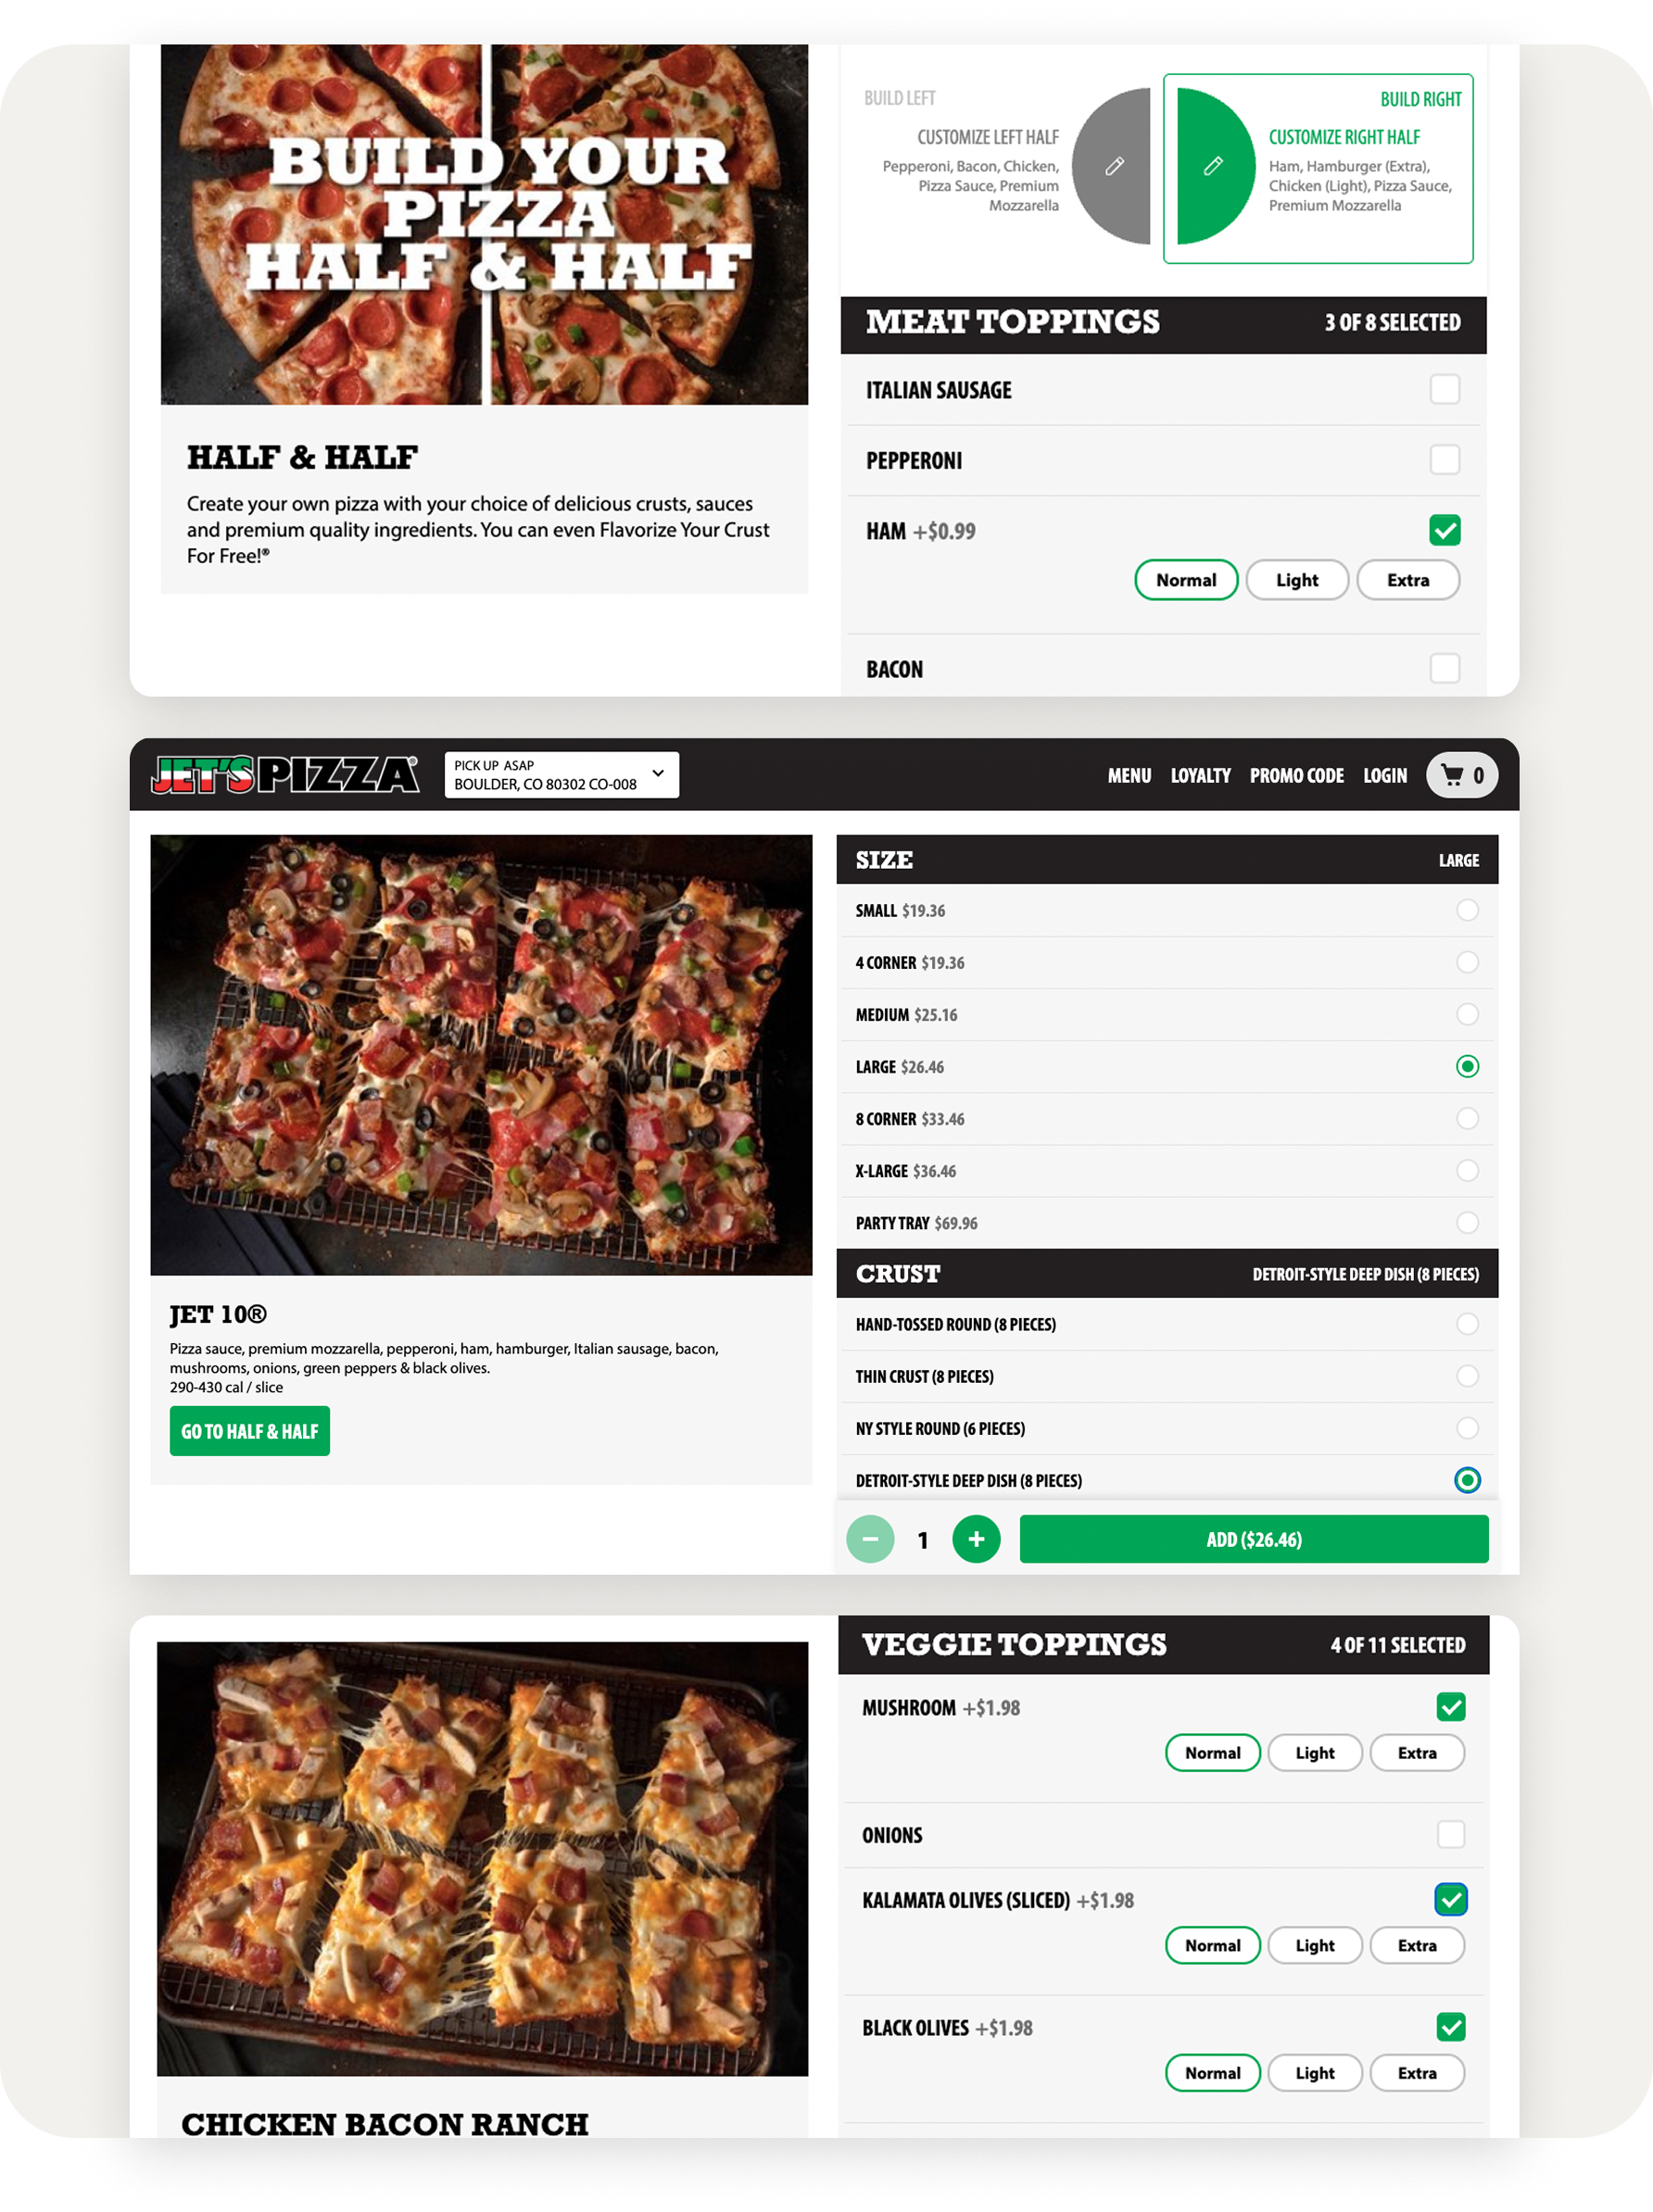This screenshot has height=2212, width=1653.
Task: Click the Add ($26.46) button
Action: click(x=1254, y=1539)
